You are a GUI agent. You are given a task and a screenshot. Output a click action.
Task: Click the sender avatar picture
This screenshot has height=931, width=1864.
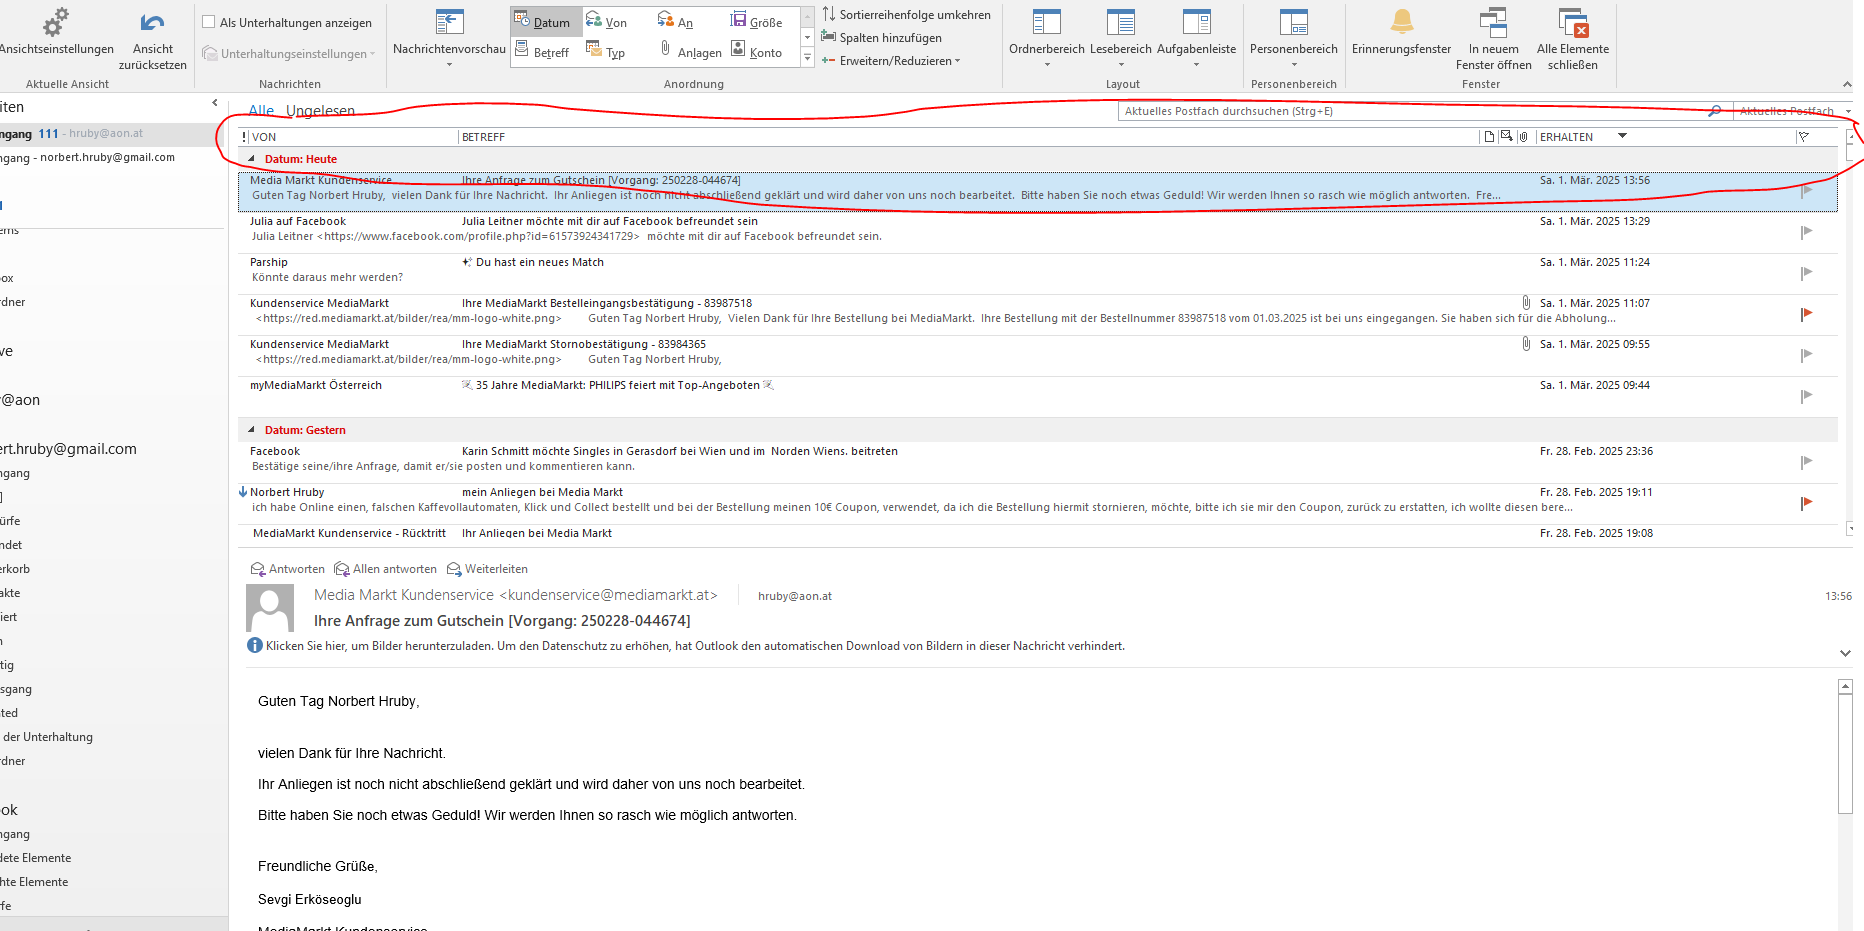(x=270, y=608)
